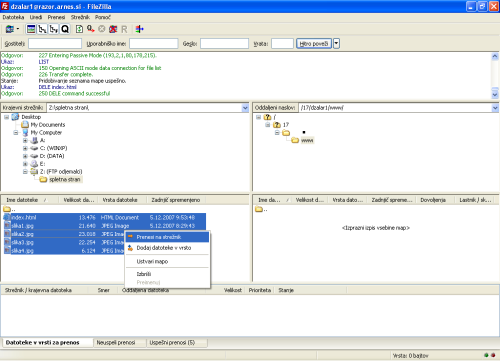
Task: Open the Datoteka menu
Action: (x=13, y=17)
